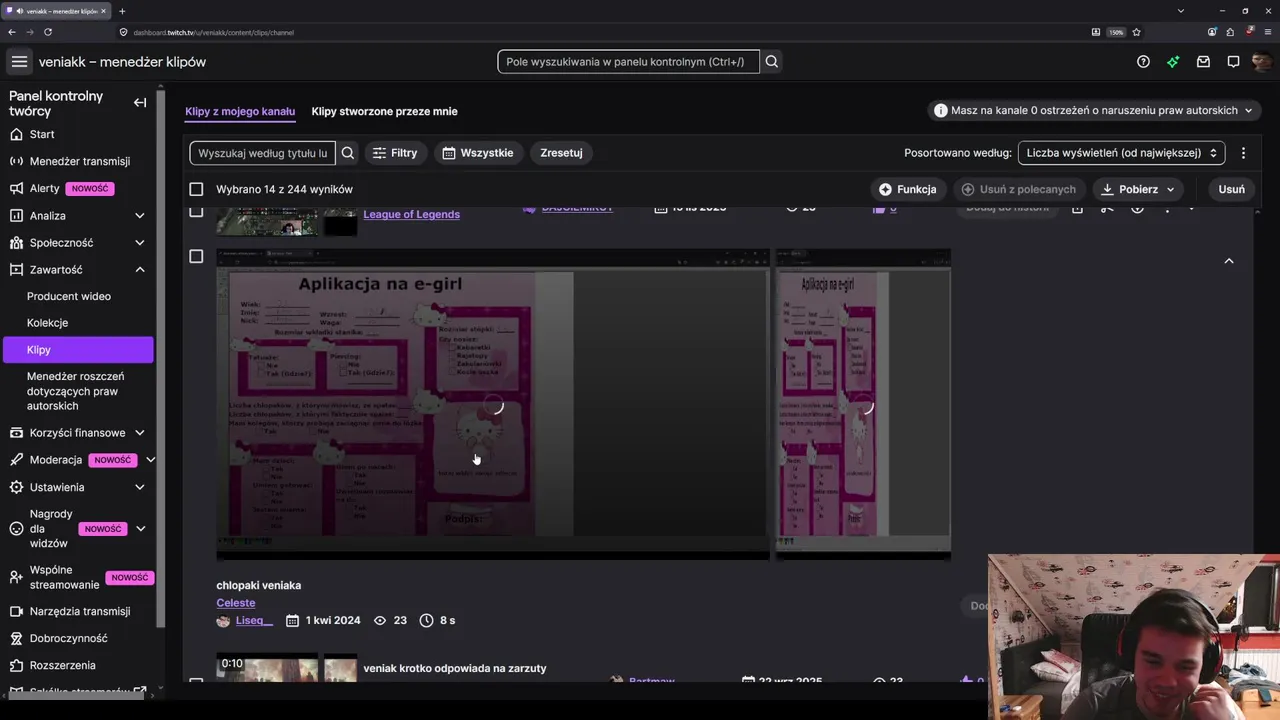Expand the Społeczność sidebar section
Viewport: 1280px width, 720px height.
click(140, 242)
